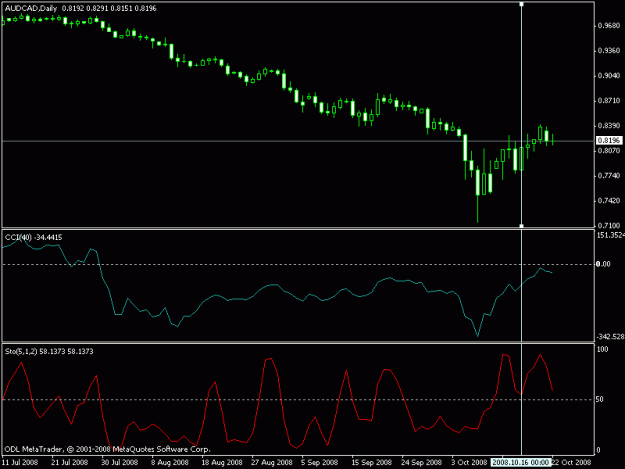The height and width of the screenshot is (469, 625).
Task: Click the 0.9680 price scale label
Action: point(609,26)
